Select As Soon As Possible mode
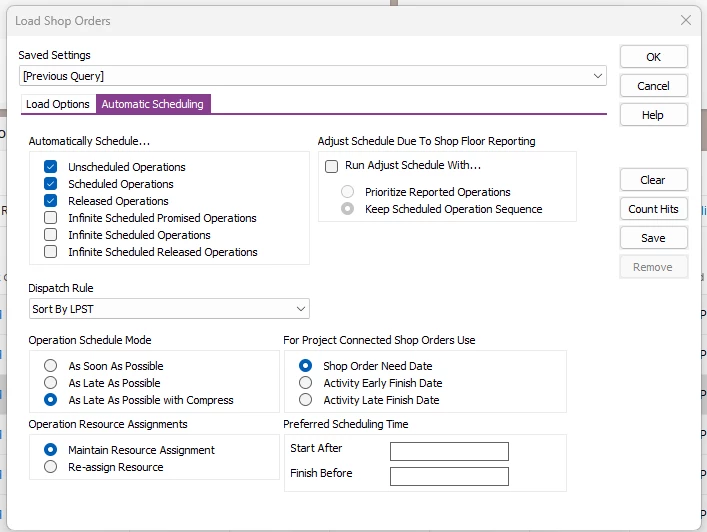707x532 pixels. [51, 366]
